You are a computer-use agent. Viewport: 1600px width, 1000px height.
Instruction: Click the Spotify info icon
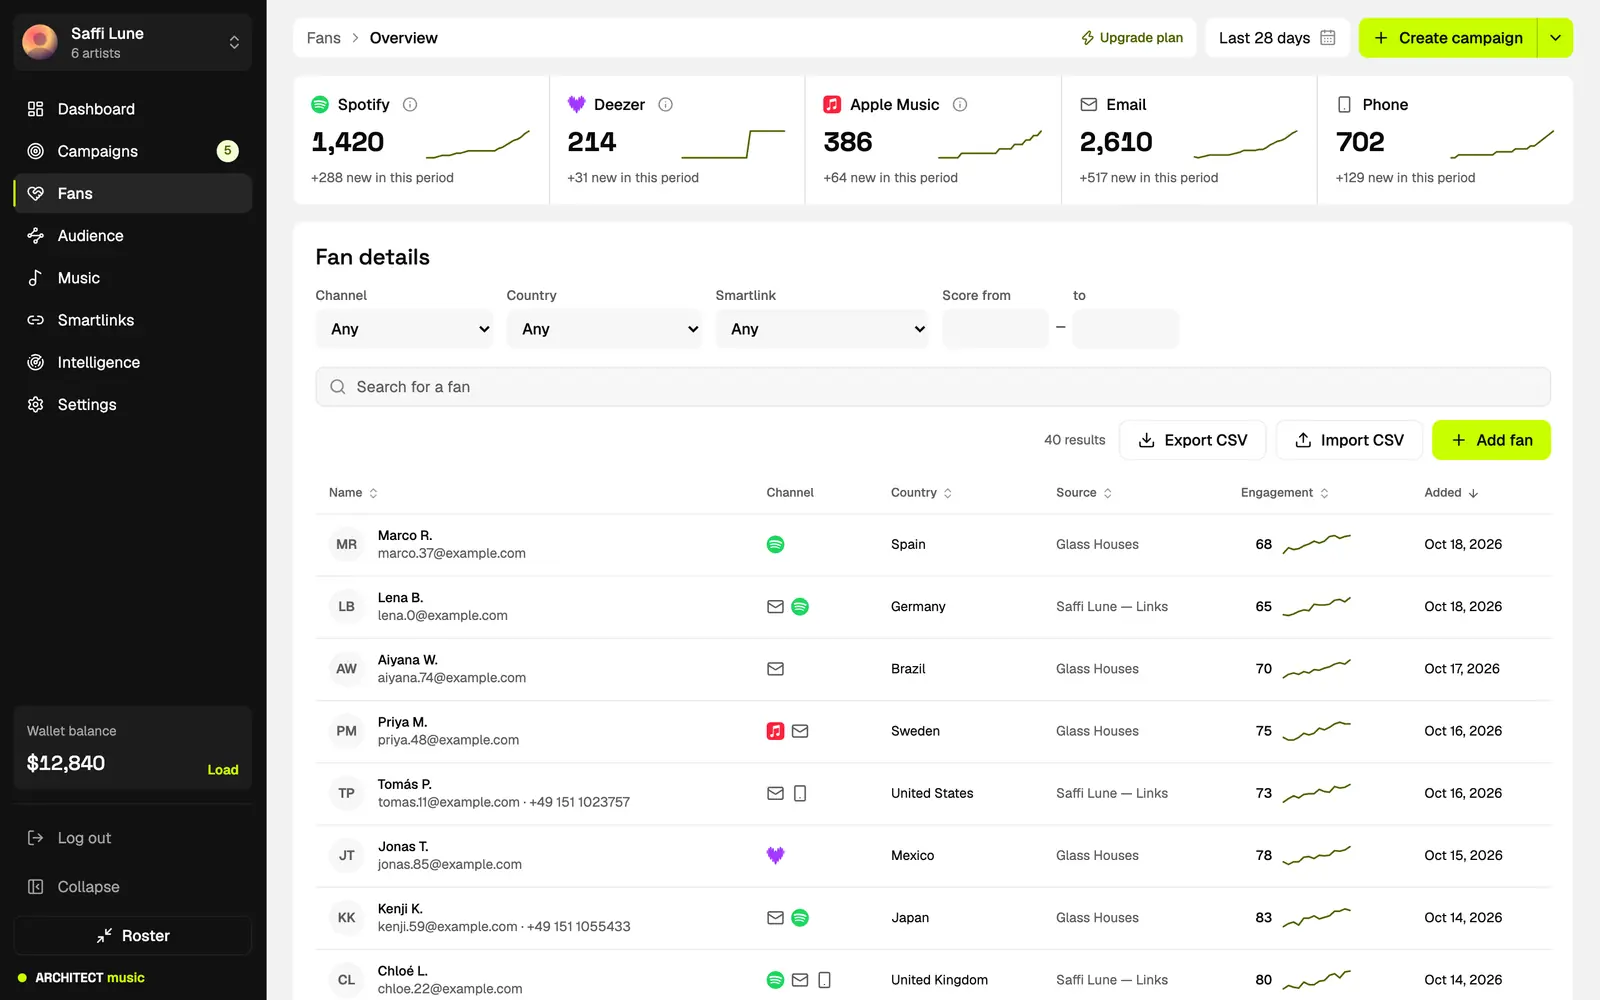click(410, 104)
